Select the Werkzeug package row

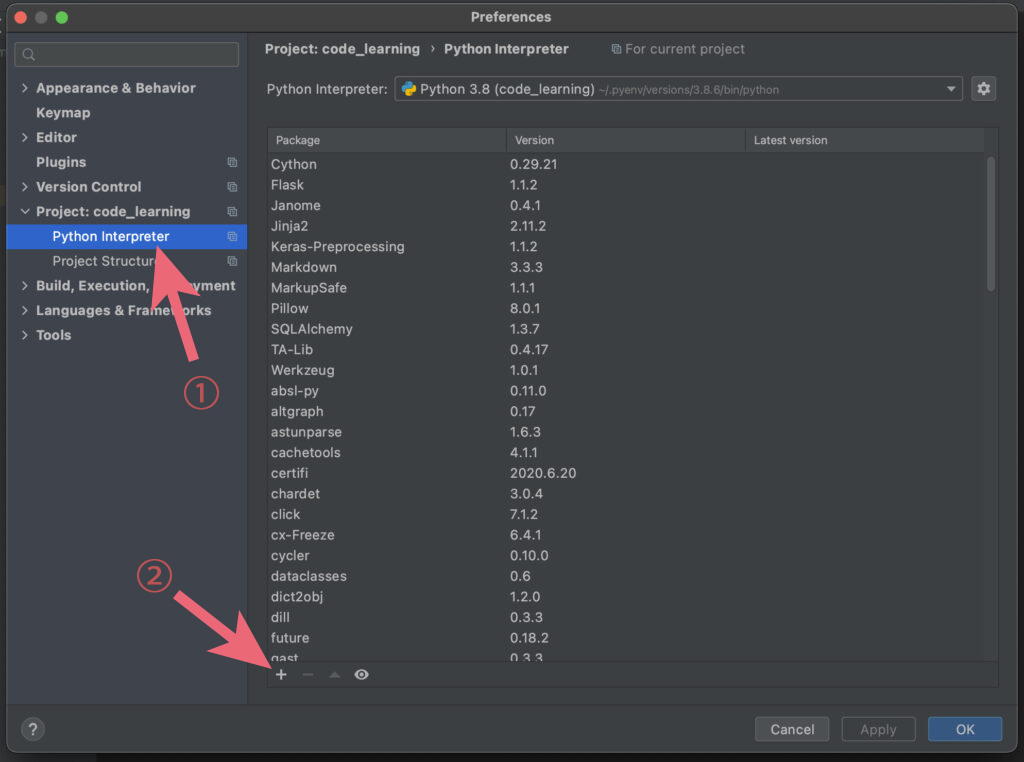(x=626, y=370)
